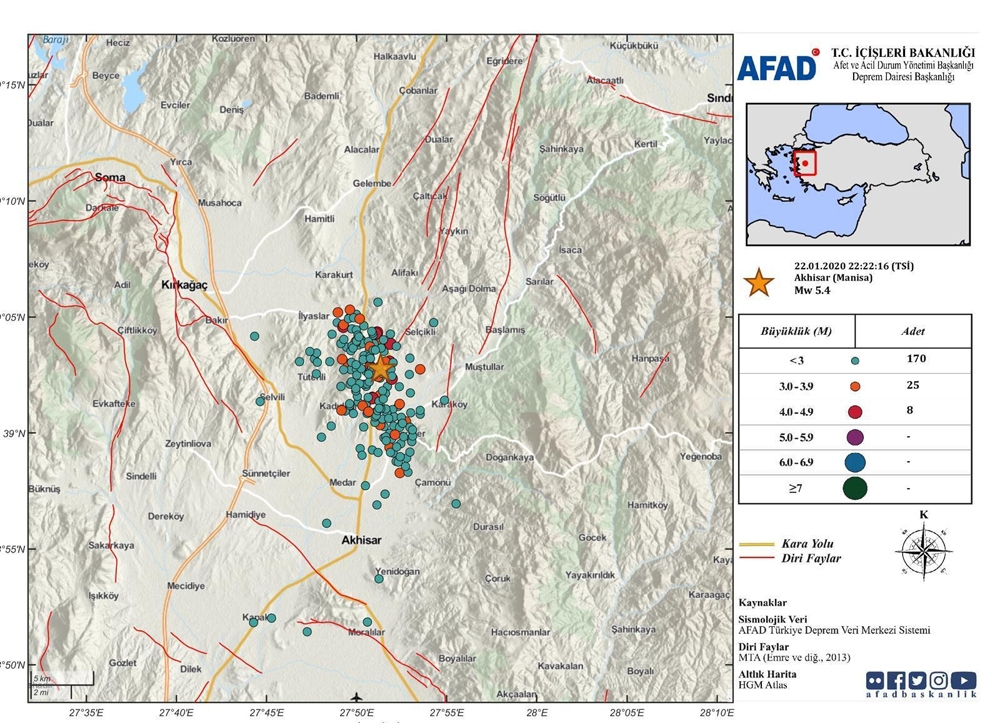1000x723 pixels.
Task: Open the Twitter bird icon
Action: click(917, 681)
